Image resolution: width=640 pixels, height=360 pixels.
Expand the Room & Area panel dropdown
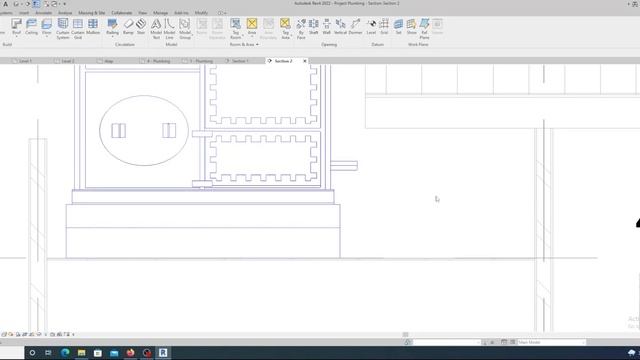click(244, 44)
